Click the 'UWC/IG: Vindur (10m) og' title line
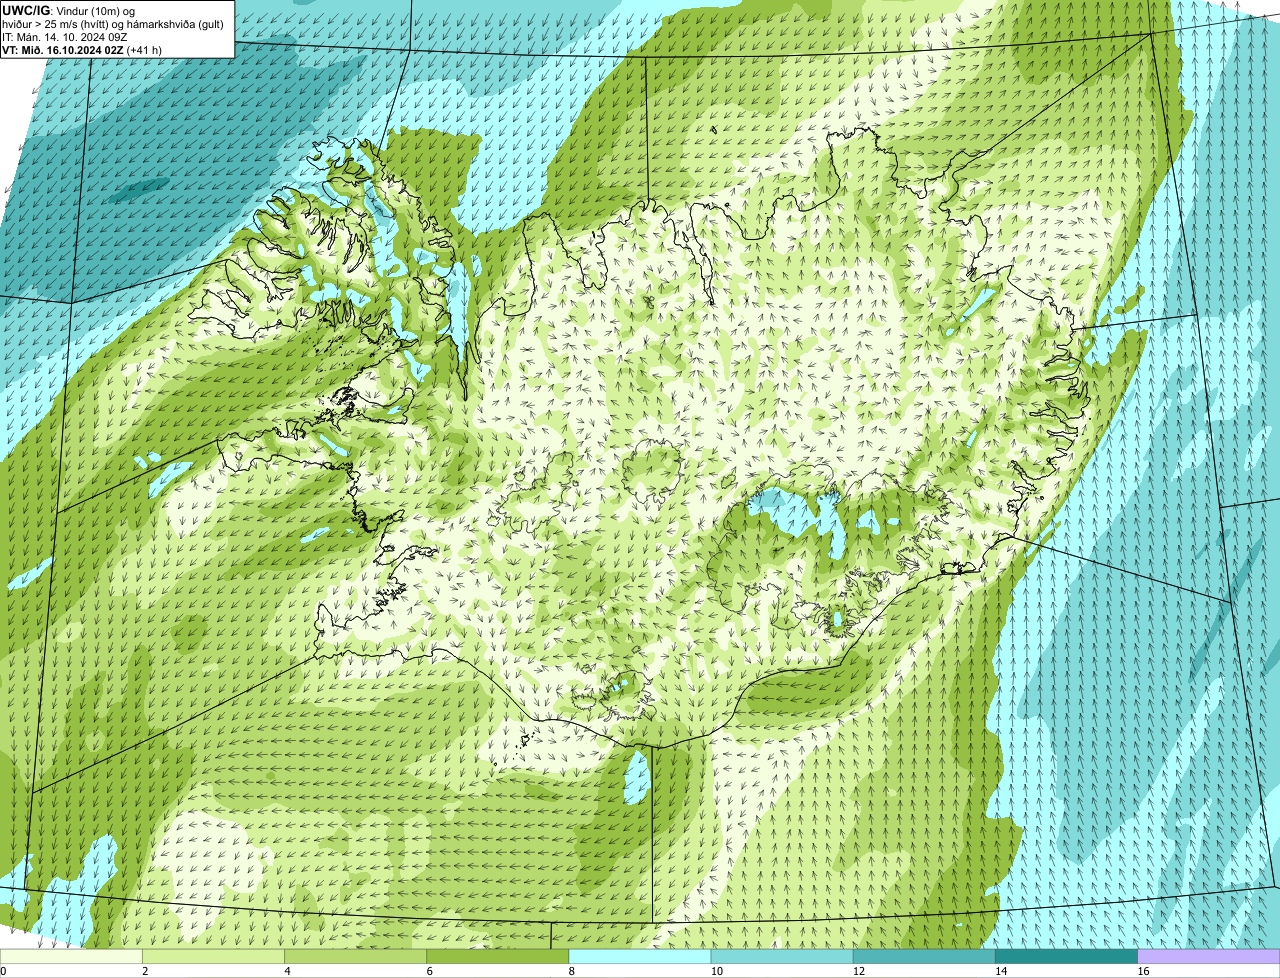The width and height of the screenshot is (1280, 978). (x=68, y=10)
